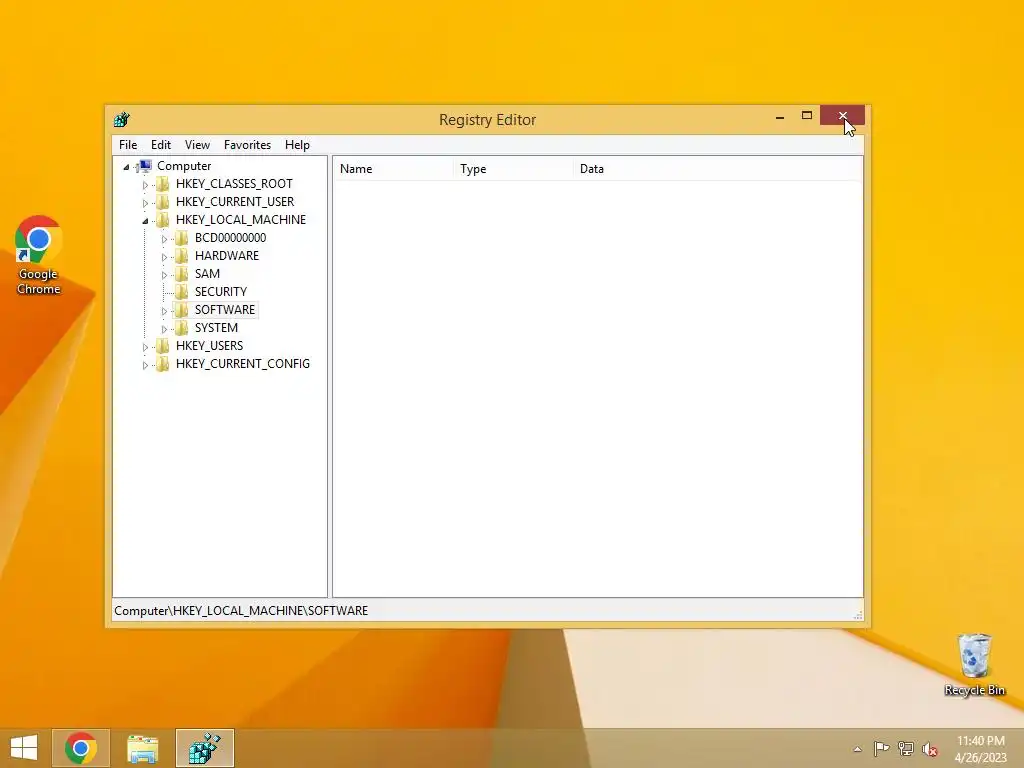
Task: Click the Registry Editor taskbar button
Action: [204, 748]
